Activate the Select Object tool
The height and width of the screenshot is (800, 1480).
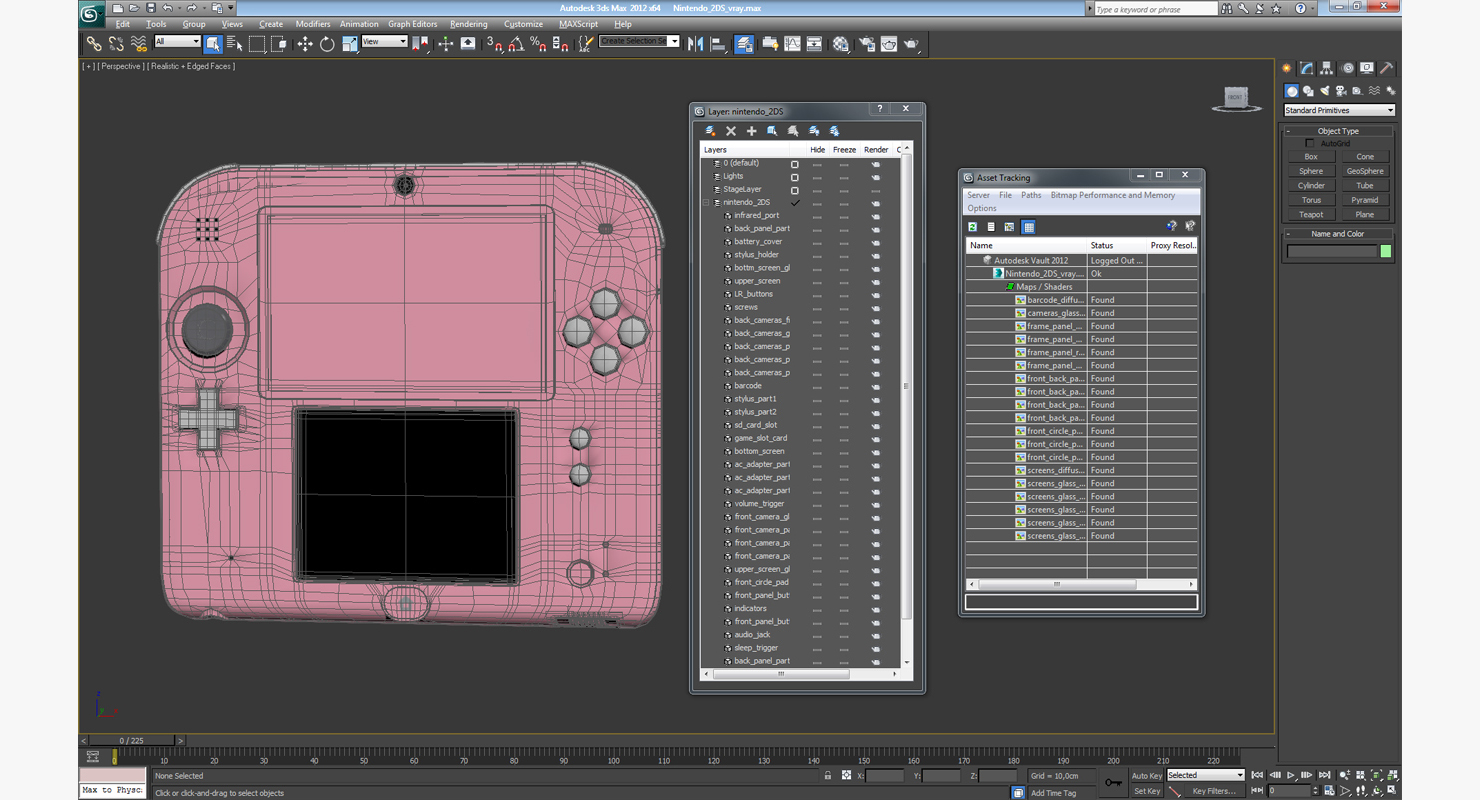213,44
